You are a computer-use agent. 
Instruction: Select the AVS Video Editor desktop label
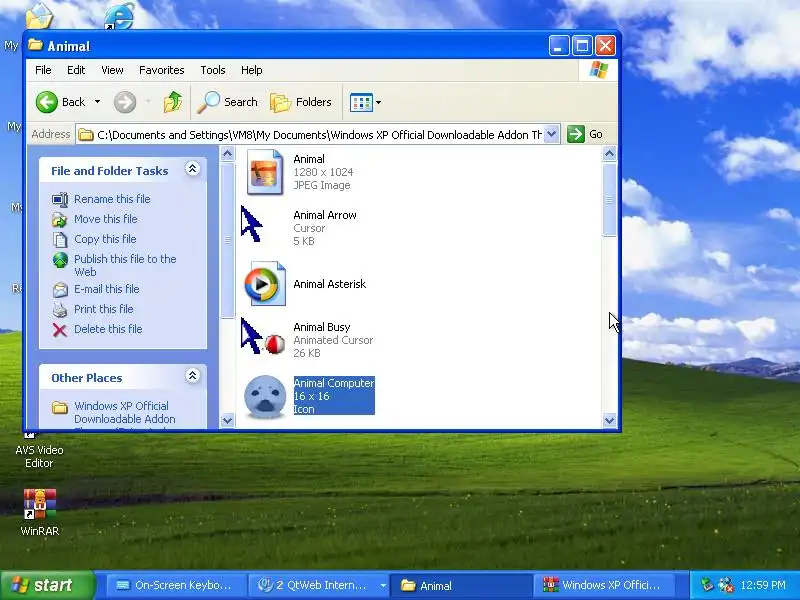click(x=39, y=457)
